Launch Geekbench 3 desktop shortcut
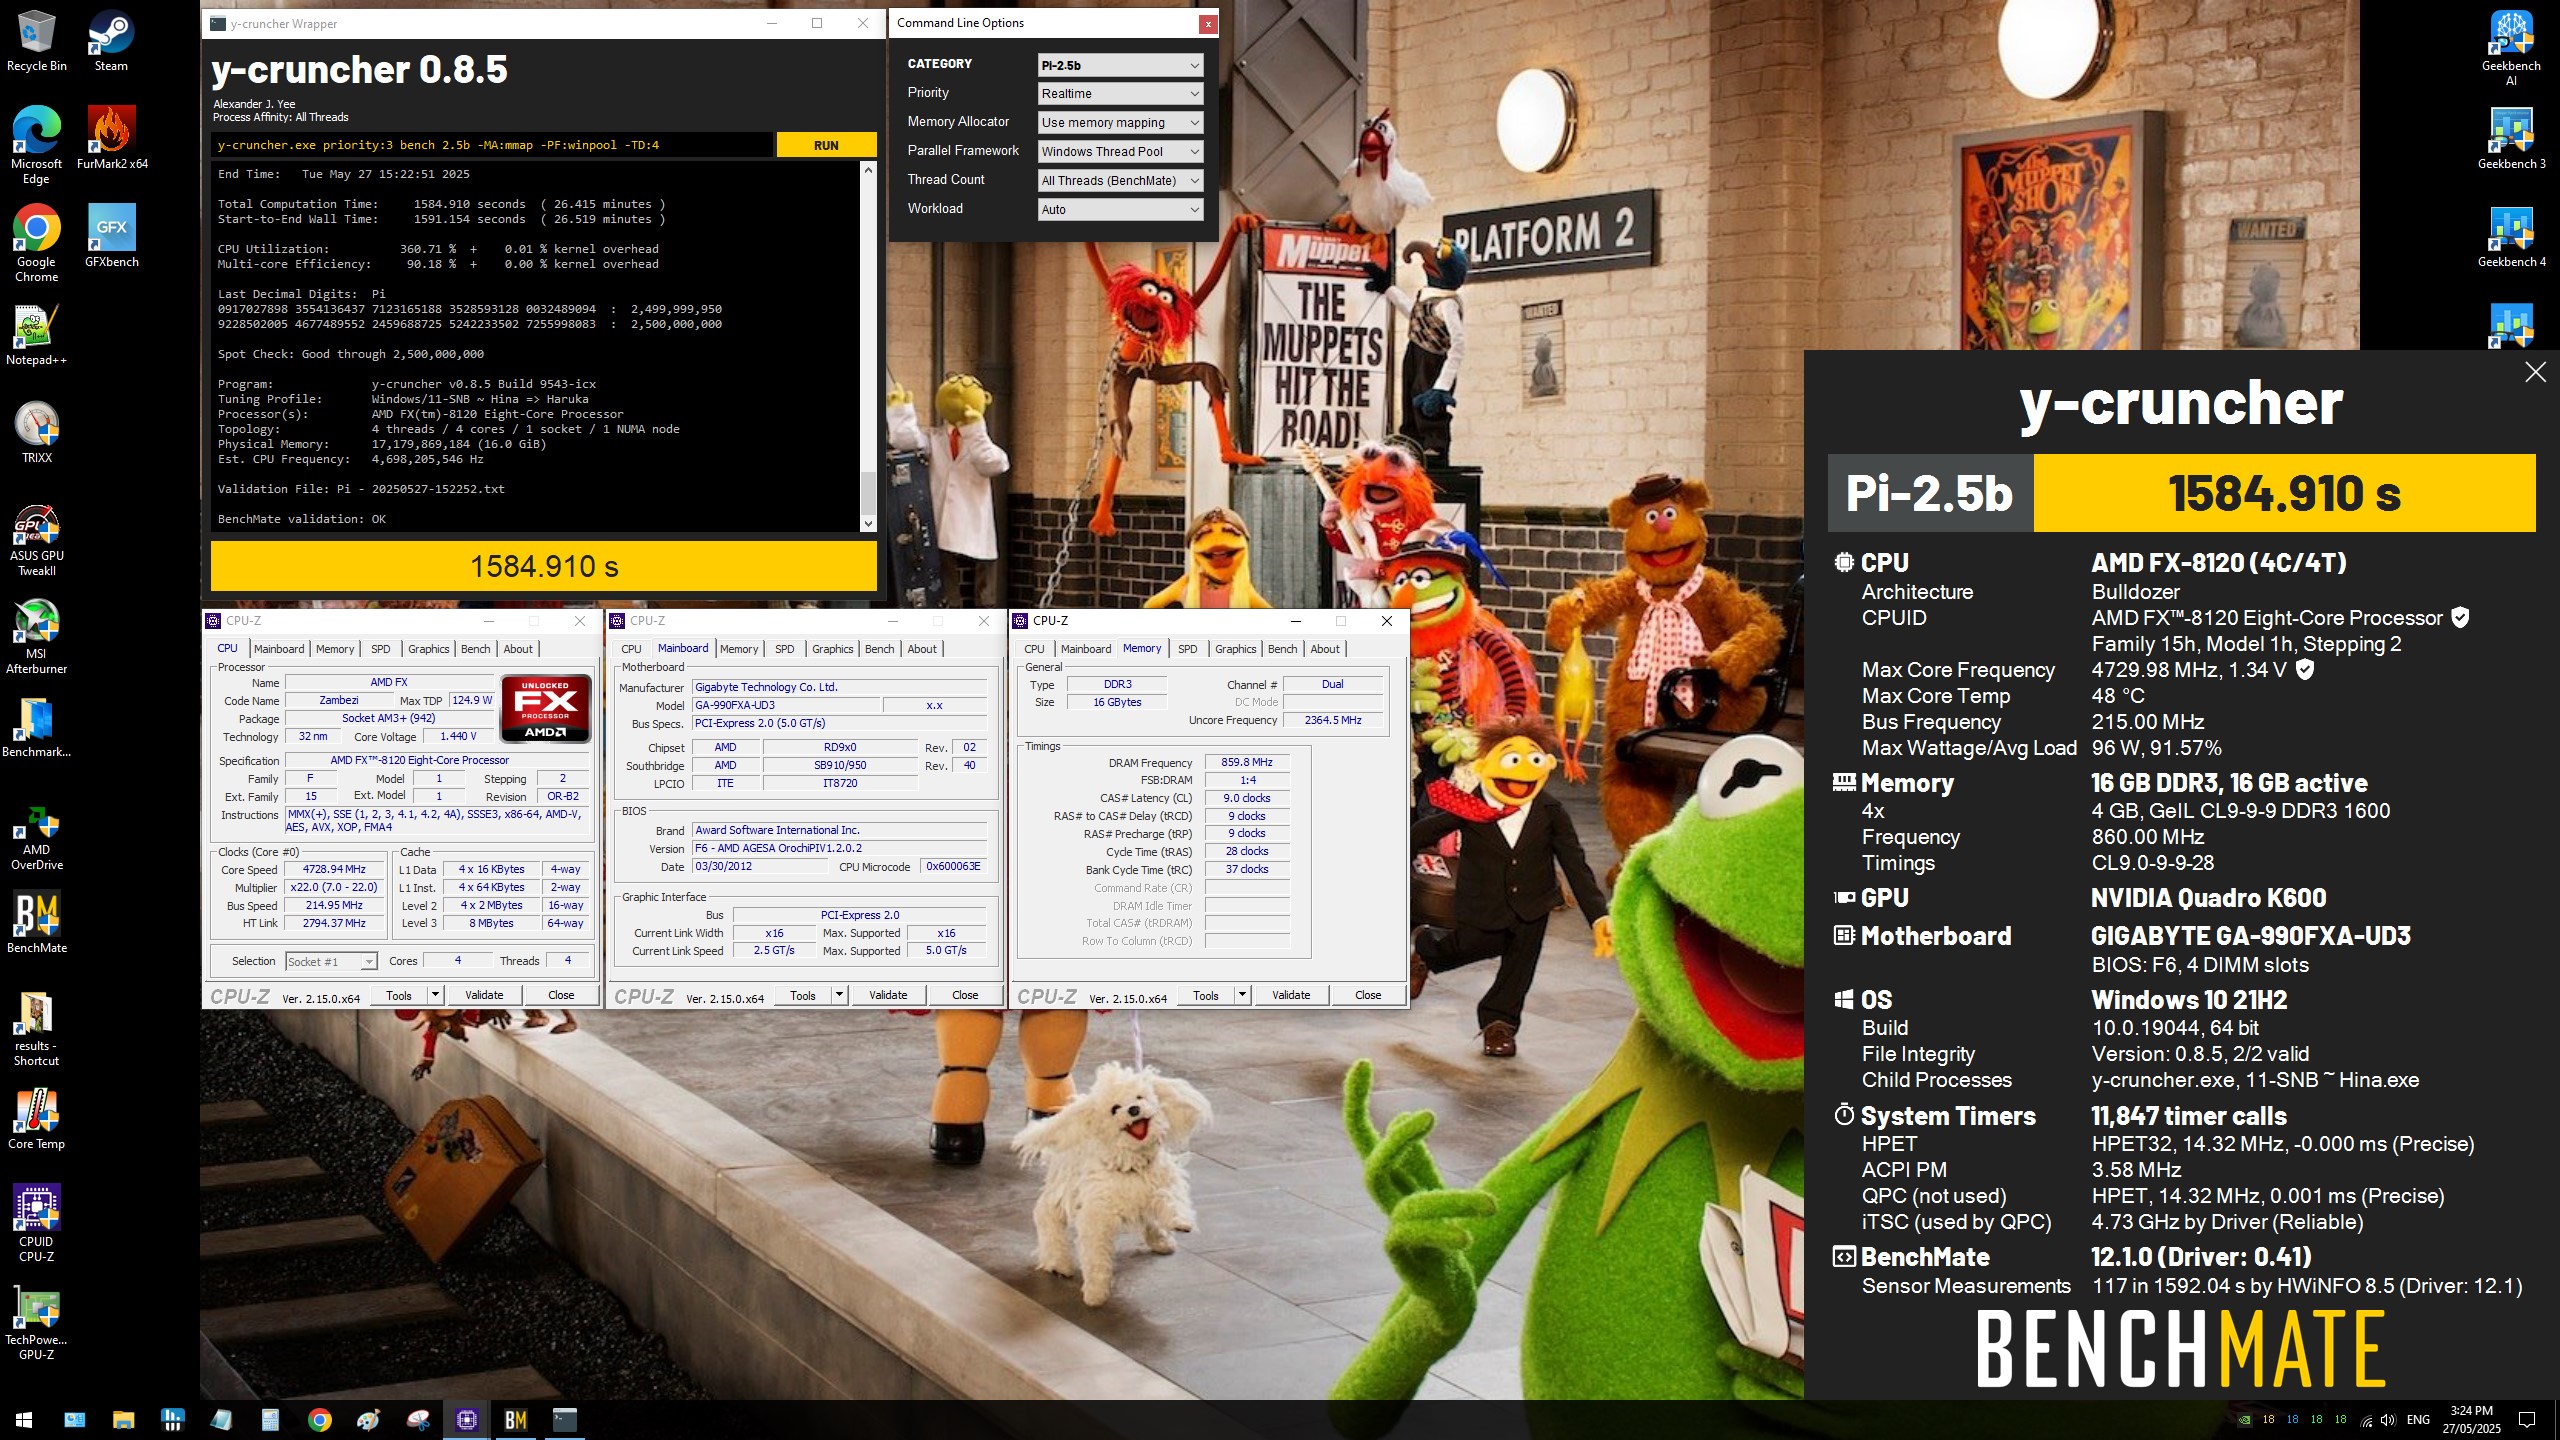2560x1440 pixels. point(2511,138)
